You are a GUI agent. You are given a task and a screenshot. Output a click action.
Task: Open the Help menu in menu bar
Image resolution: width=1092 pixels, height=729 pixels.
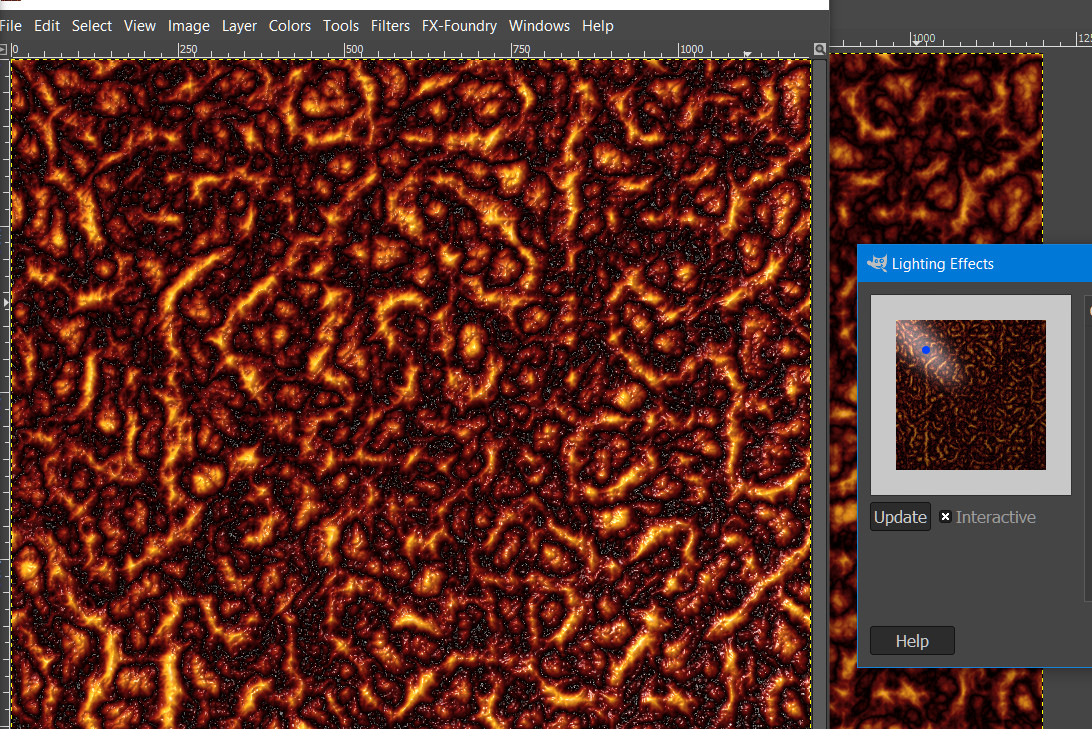598,26
